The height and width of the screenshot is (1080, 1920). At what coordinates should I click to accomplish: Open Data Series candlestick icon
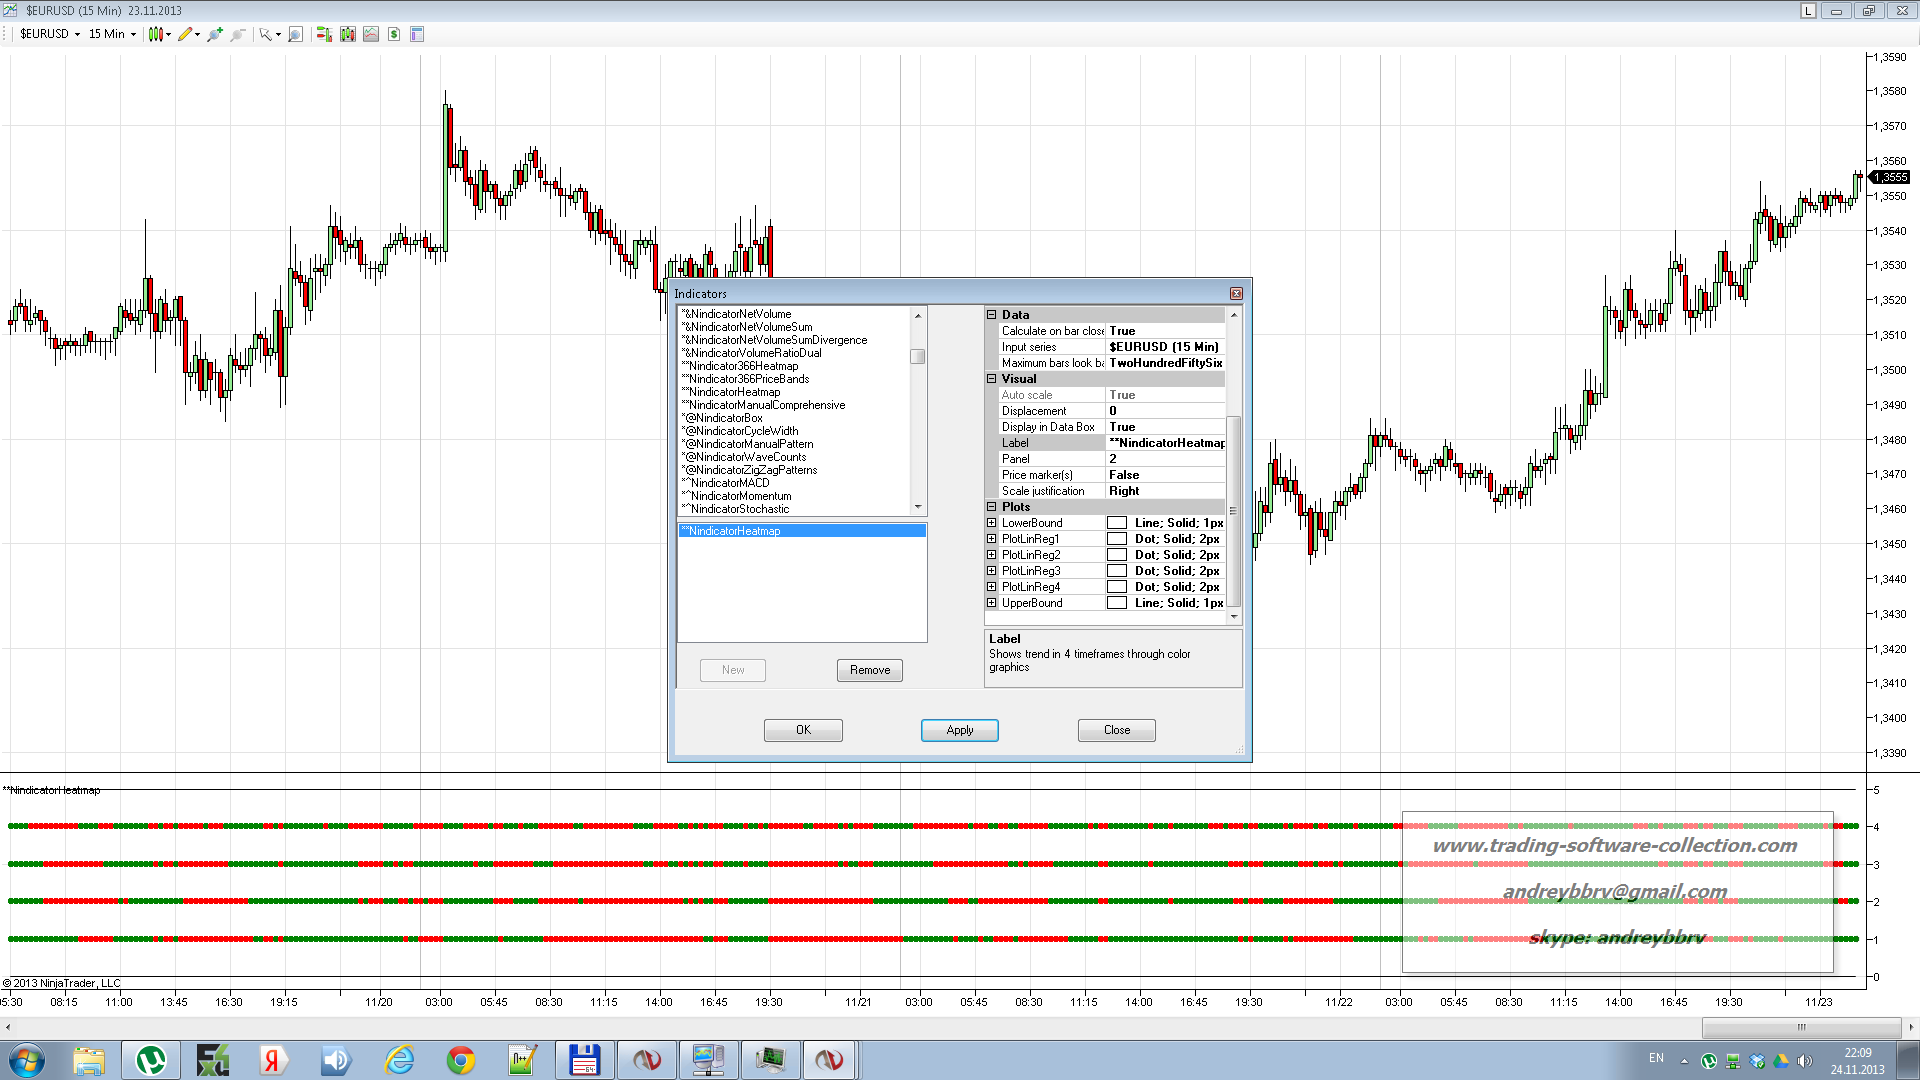pos(348,34)
